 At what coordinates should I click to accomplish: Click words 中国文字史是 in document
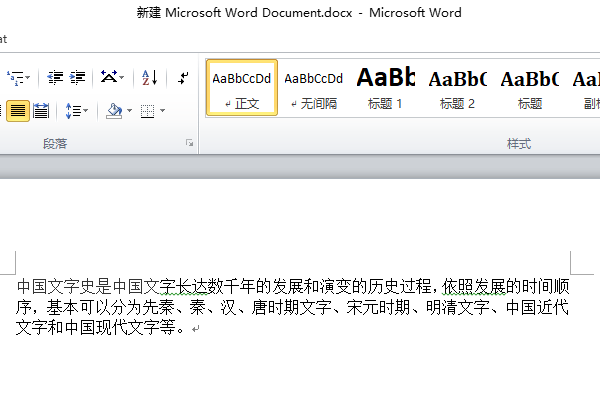(x=65, y=287)
